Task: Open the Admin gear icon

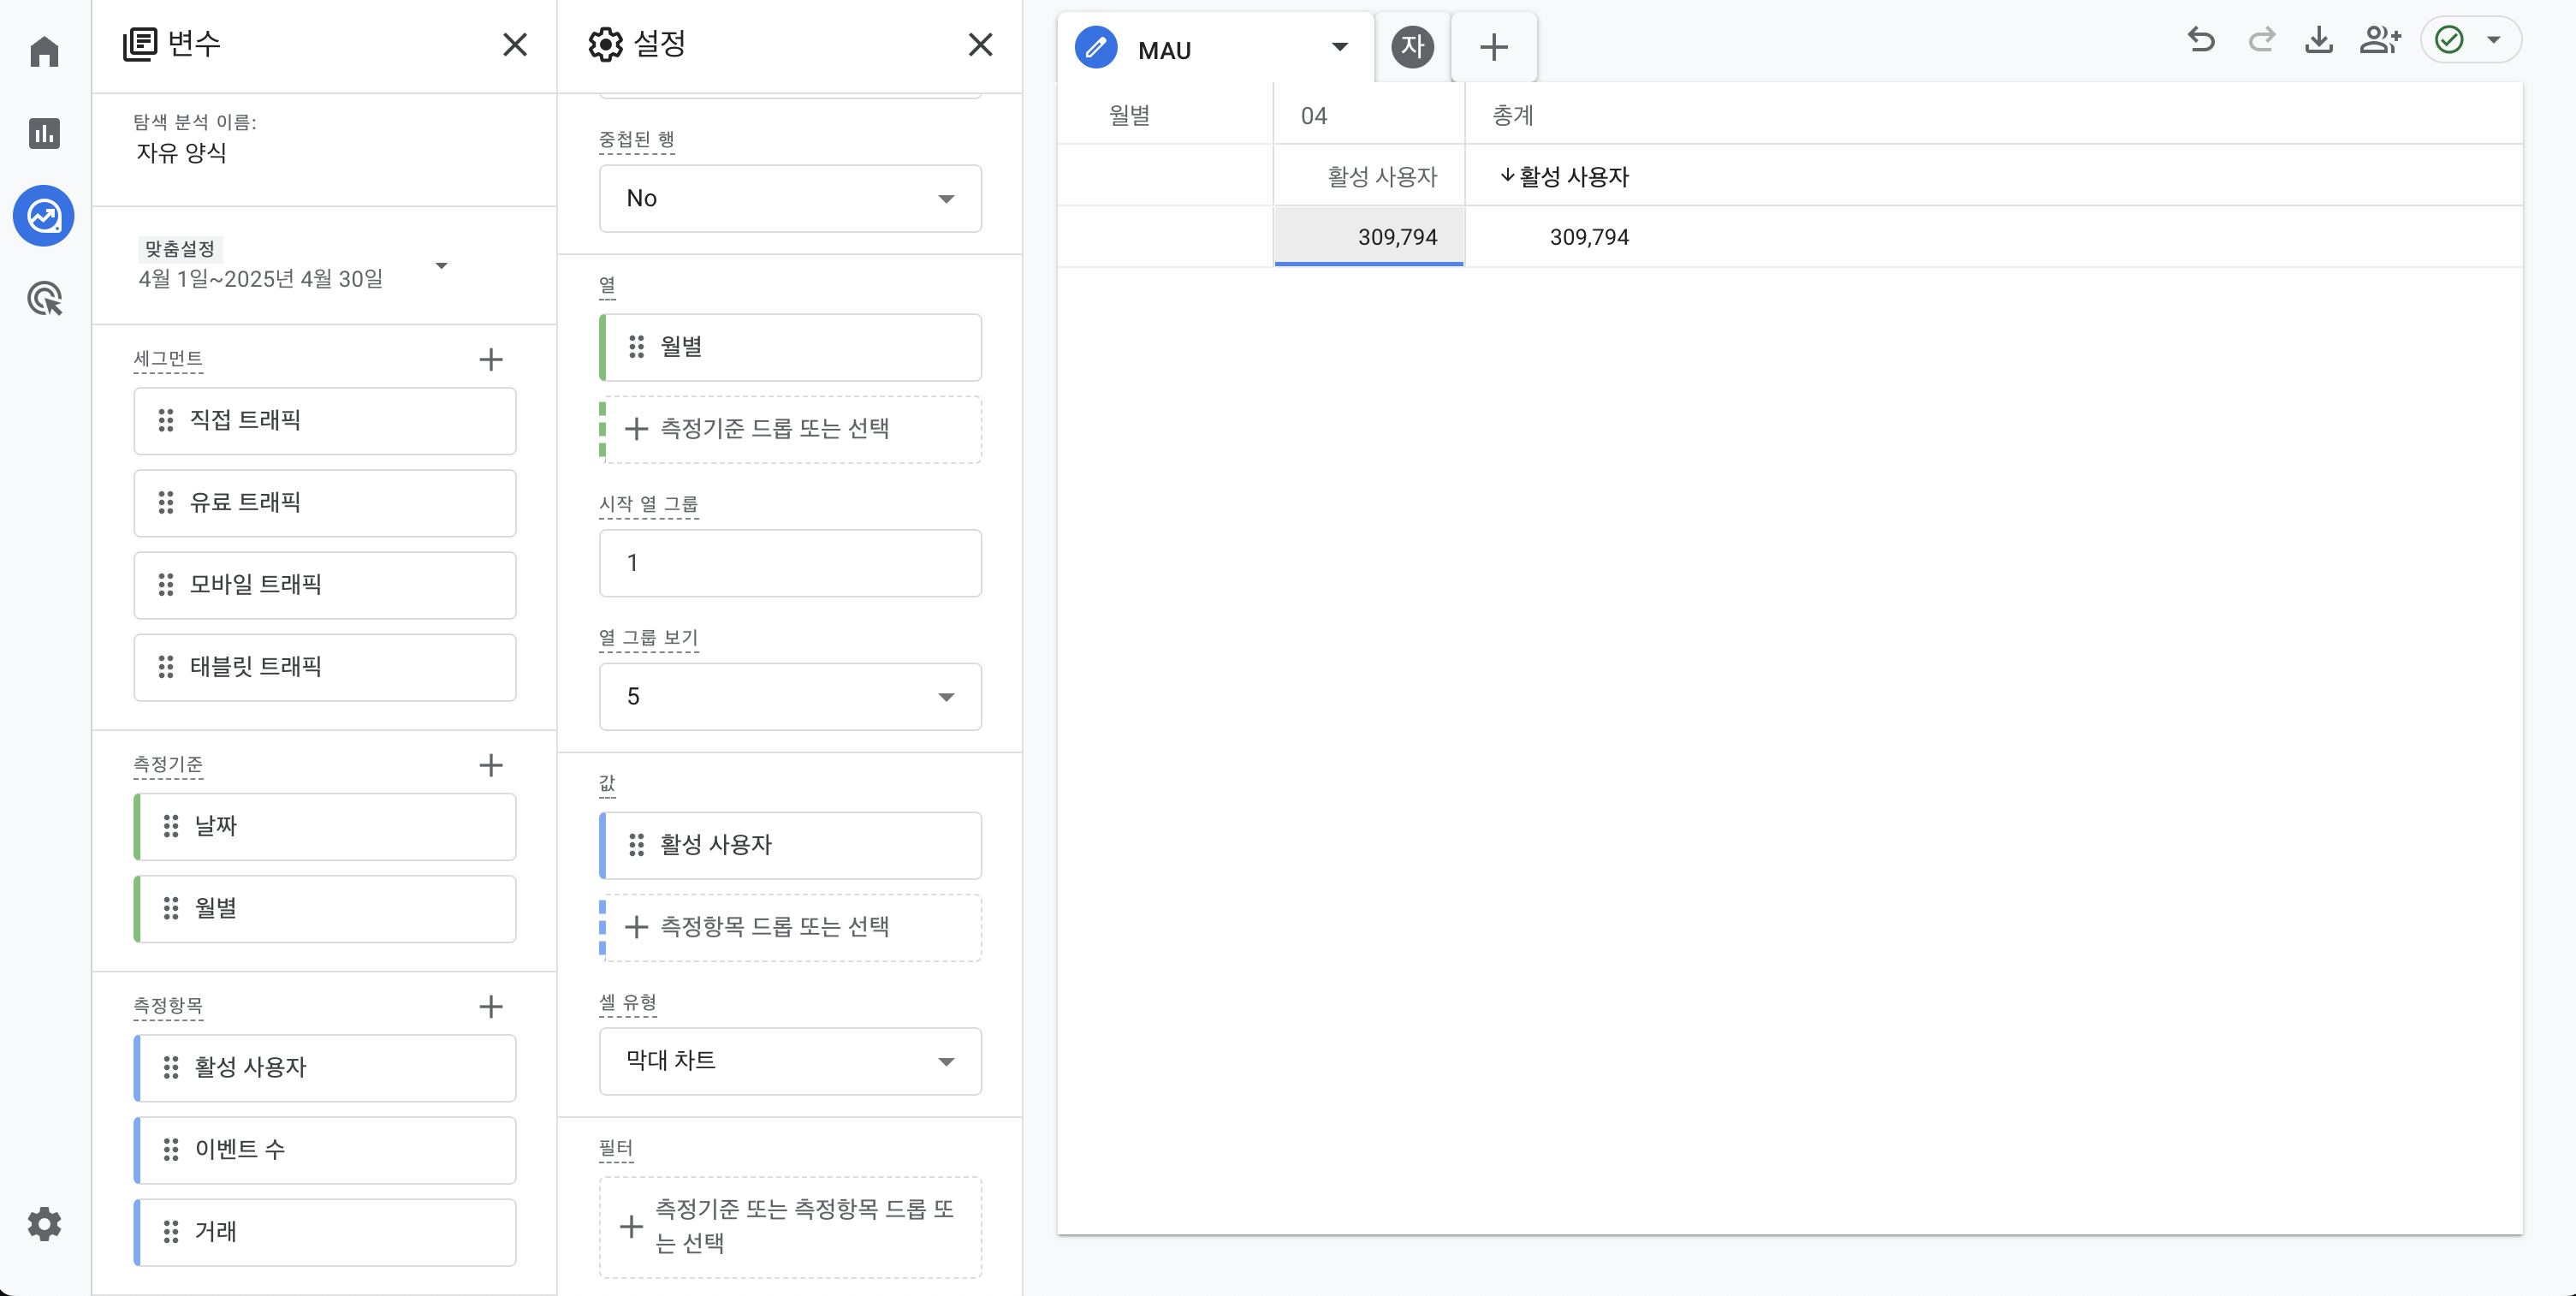Action: pyautogui.click(x=44, y=1224)
